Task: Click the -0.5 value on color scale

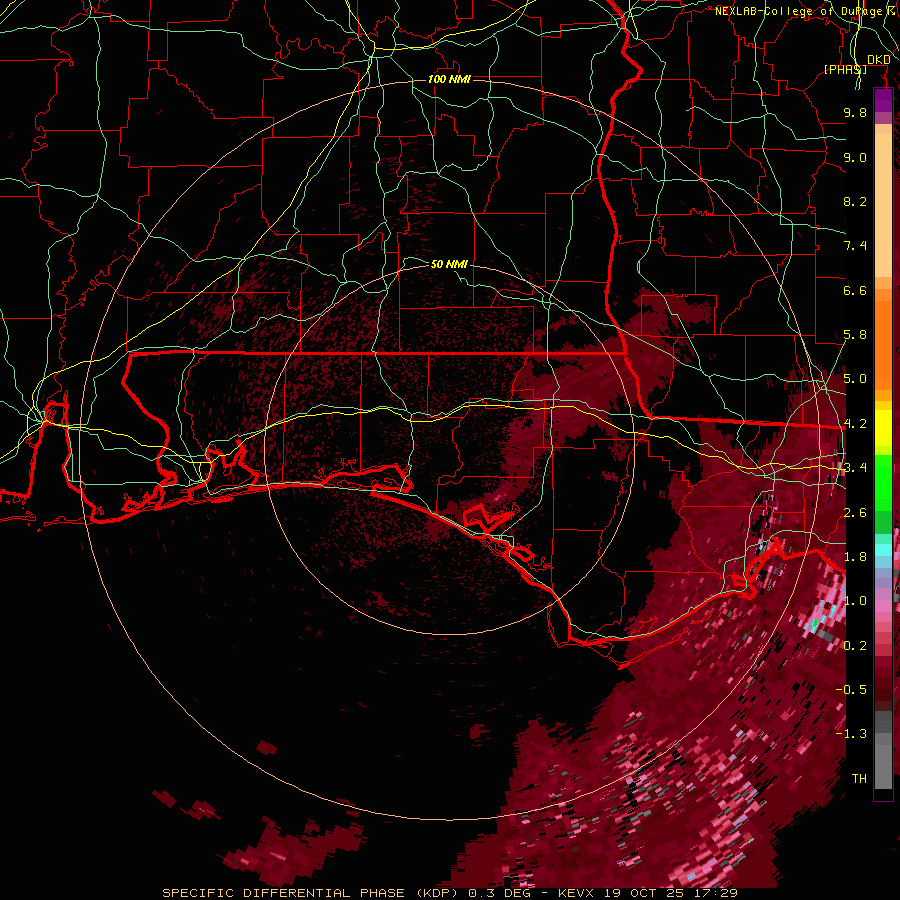Action: pyautogui.click(x=851, y=690)
